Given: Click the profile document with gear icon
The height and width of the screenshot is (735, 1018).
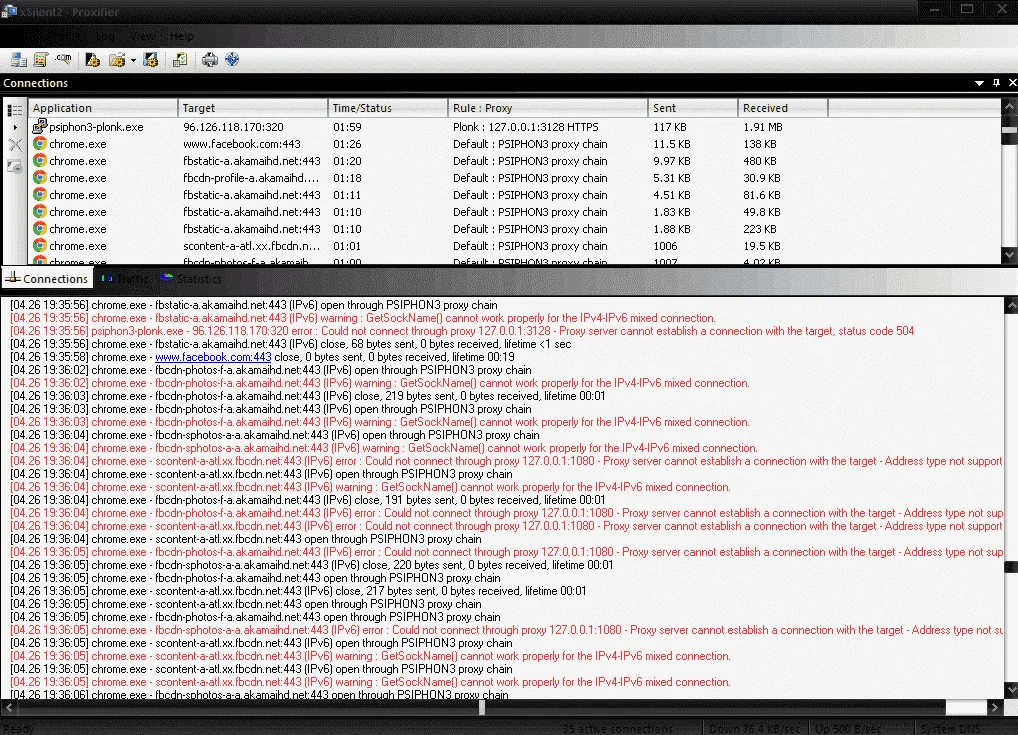Looking at the screenshot, I should (93, 60).
